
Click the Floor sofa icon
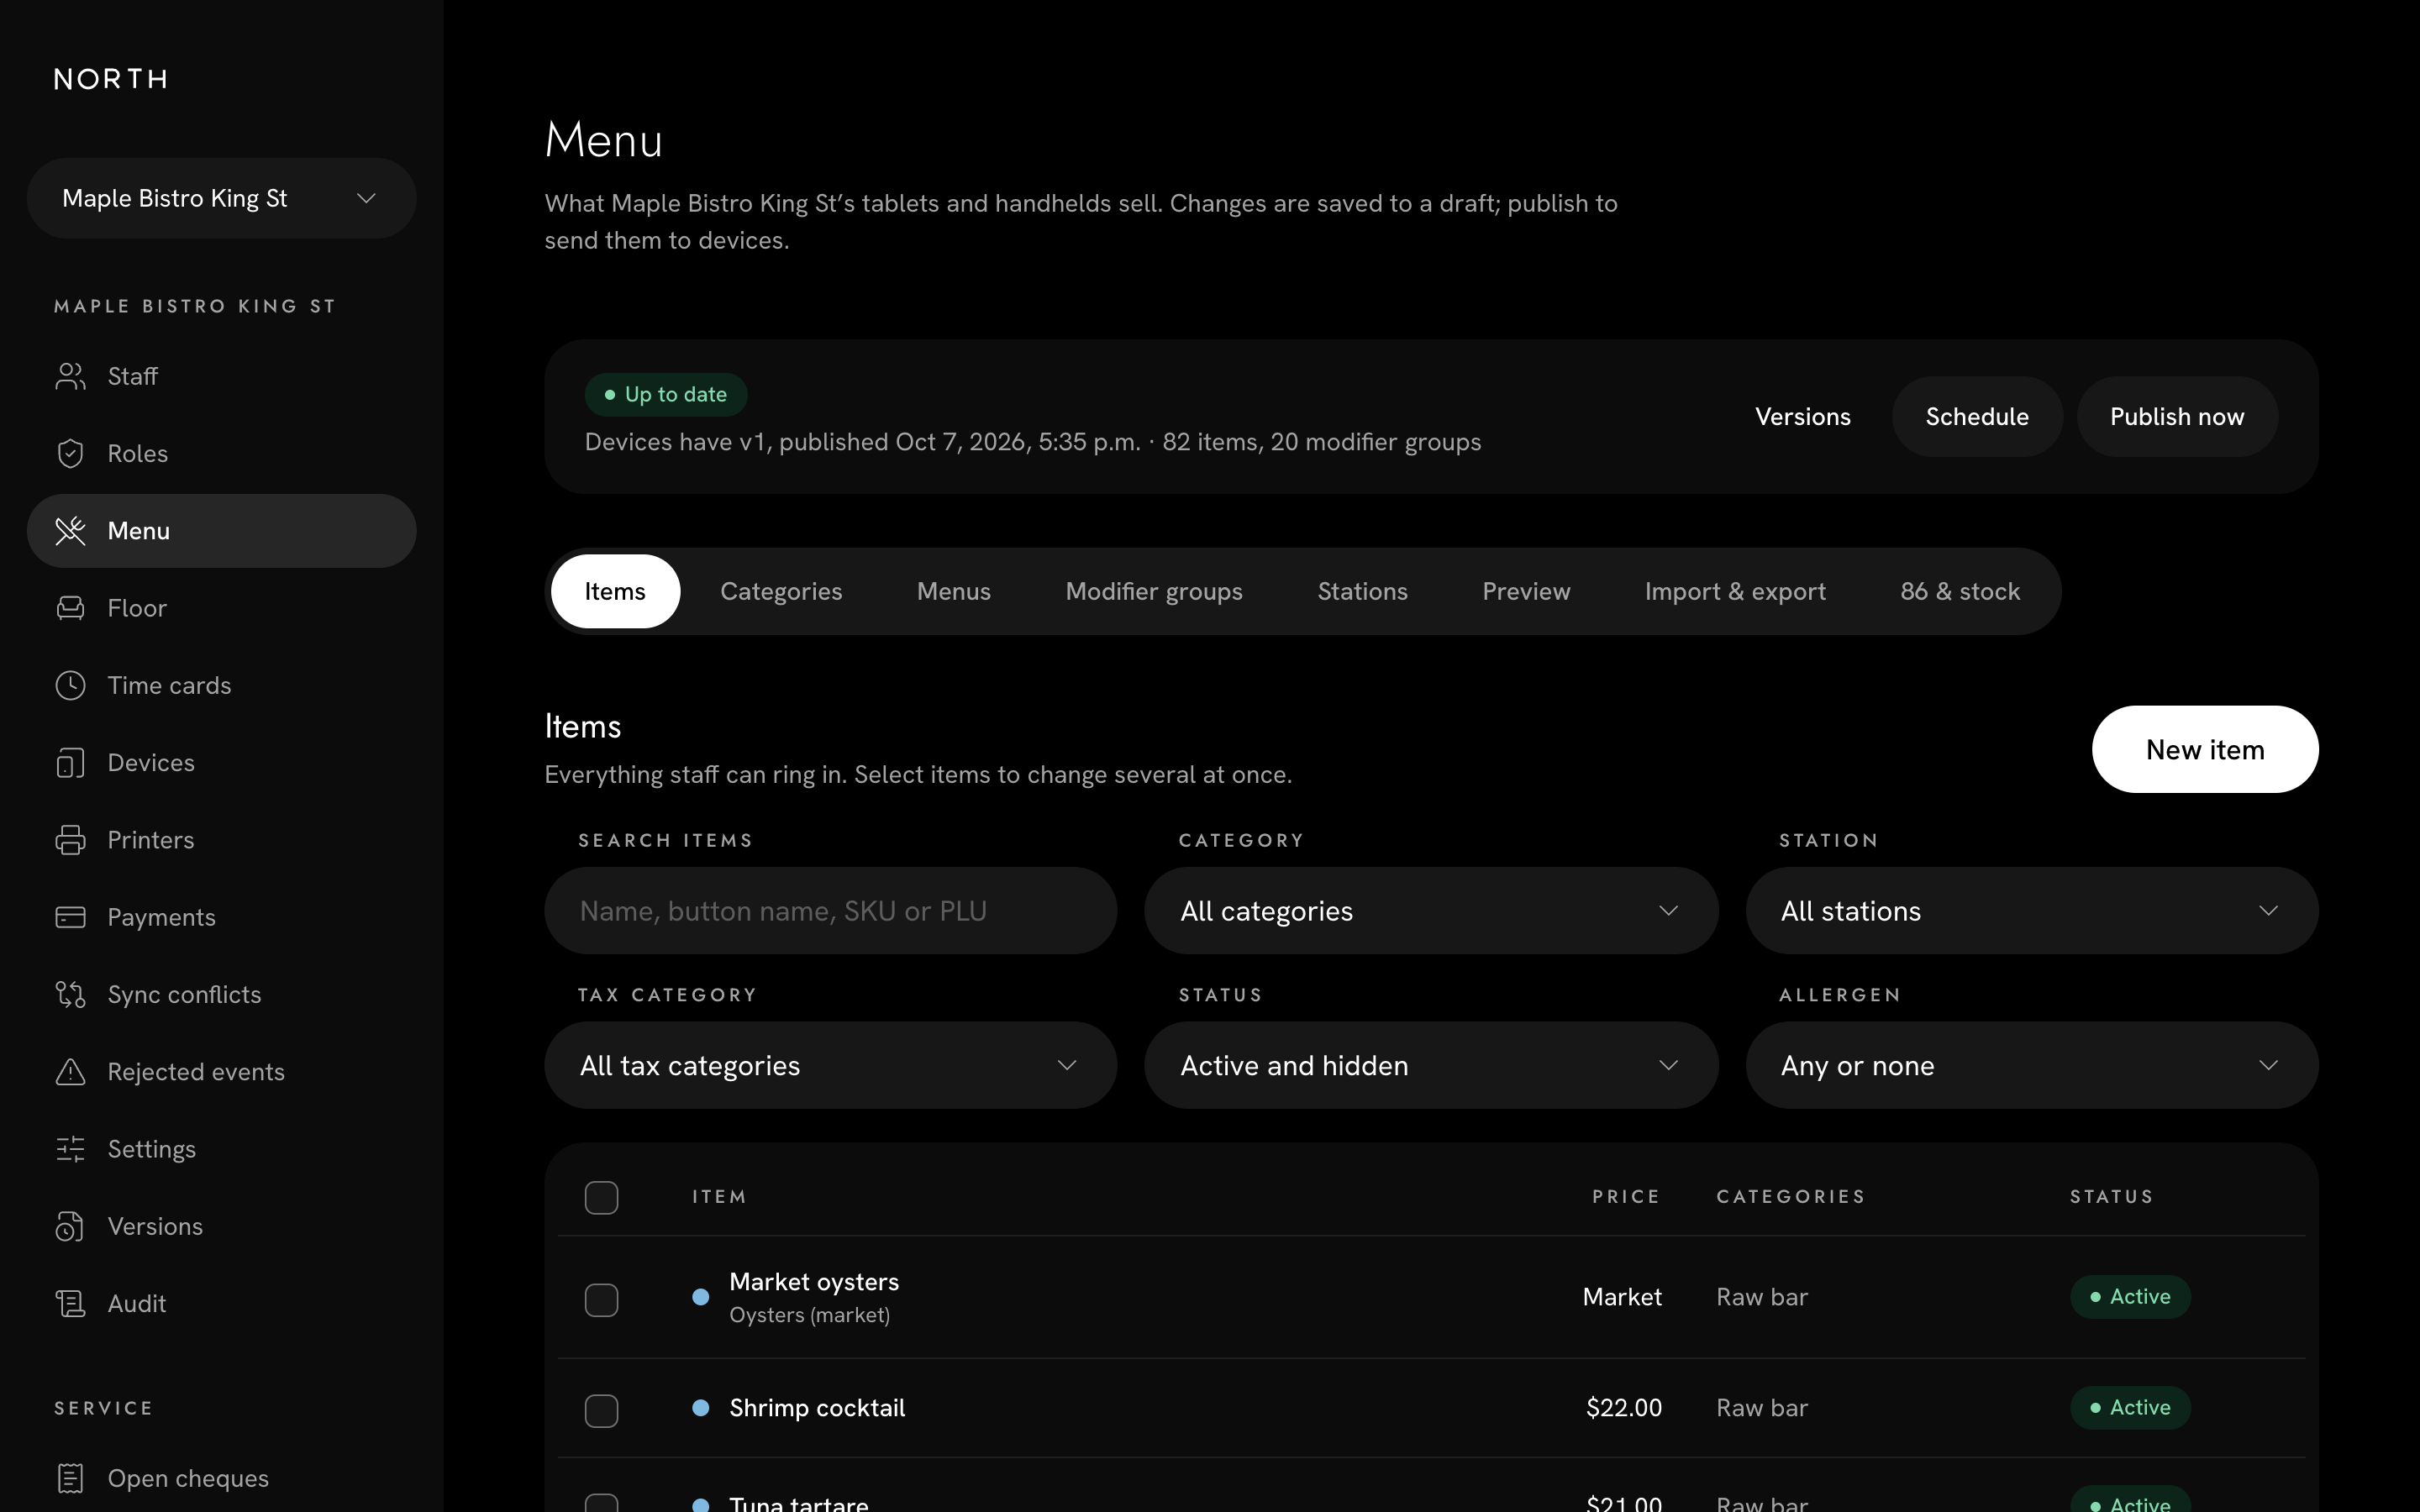tap(70, 608)
